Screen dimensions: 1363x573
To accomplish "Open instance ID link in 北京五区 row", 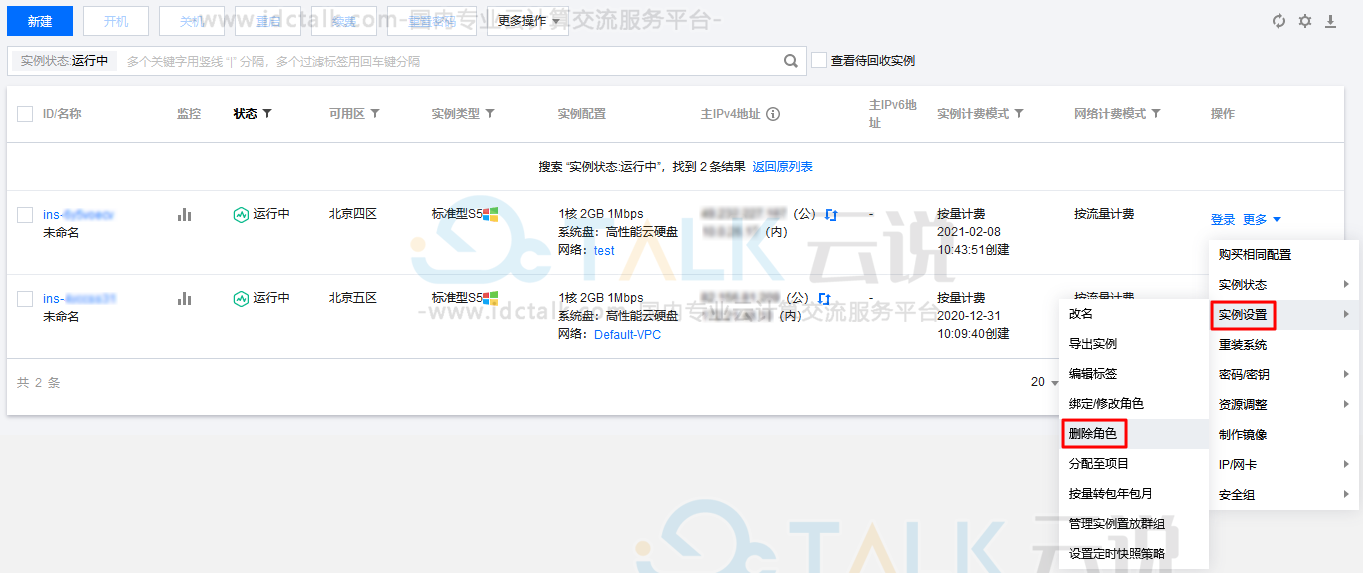I will pos(80,299).
